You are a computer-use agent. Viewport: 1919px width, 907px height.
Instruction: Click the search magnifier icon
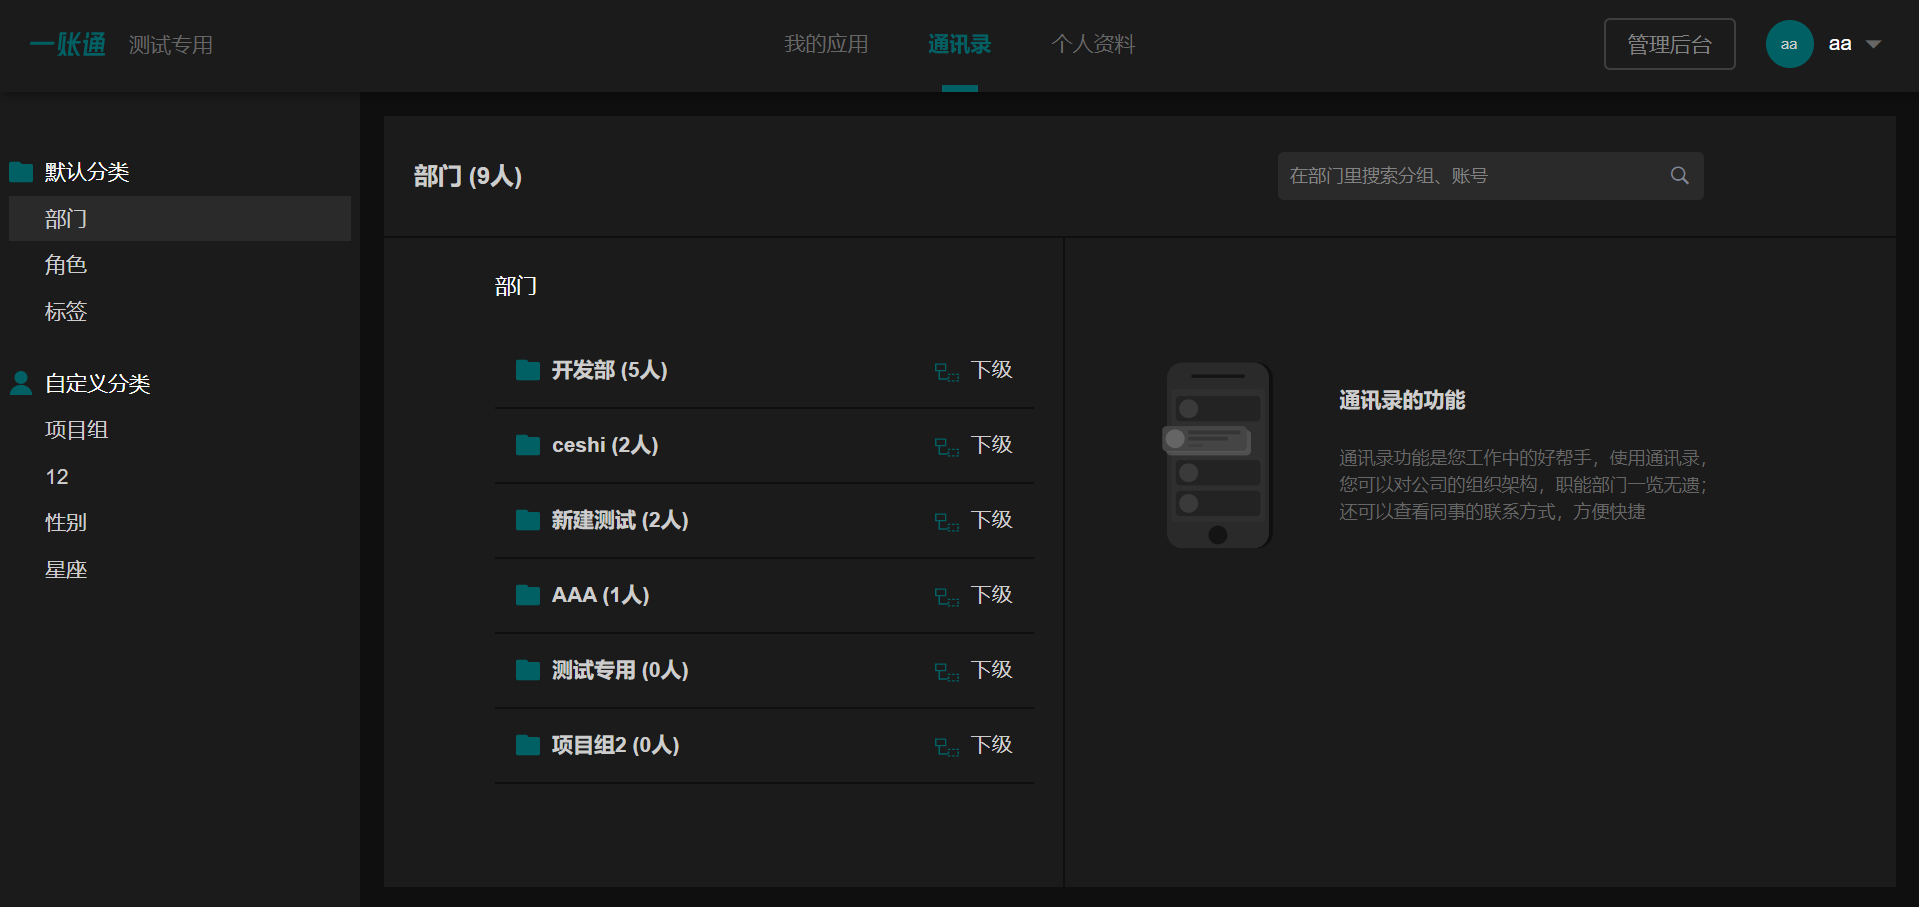point(1679,176)
